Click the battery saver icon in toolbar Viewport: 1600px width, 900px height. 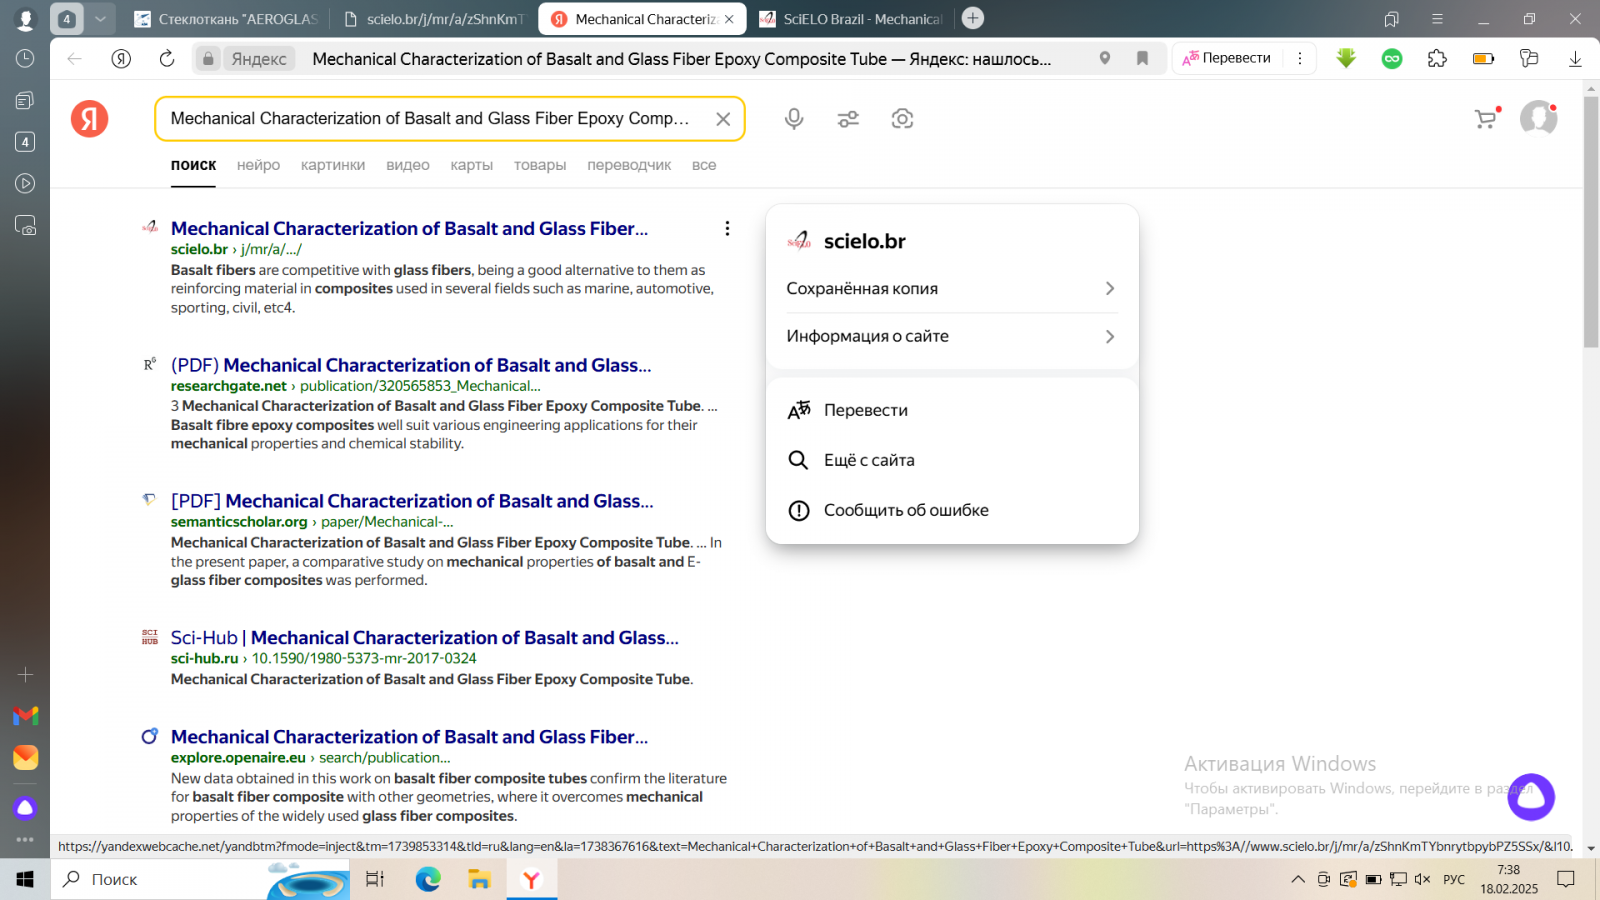pyautogui.click(x=1483, y=59)
